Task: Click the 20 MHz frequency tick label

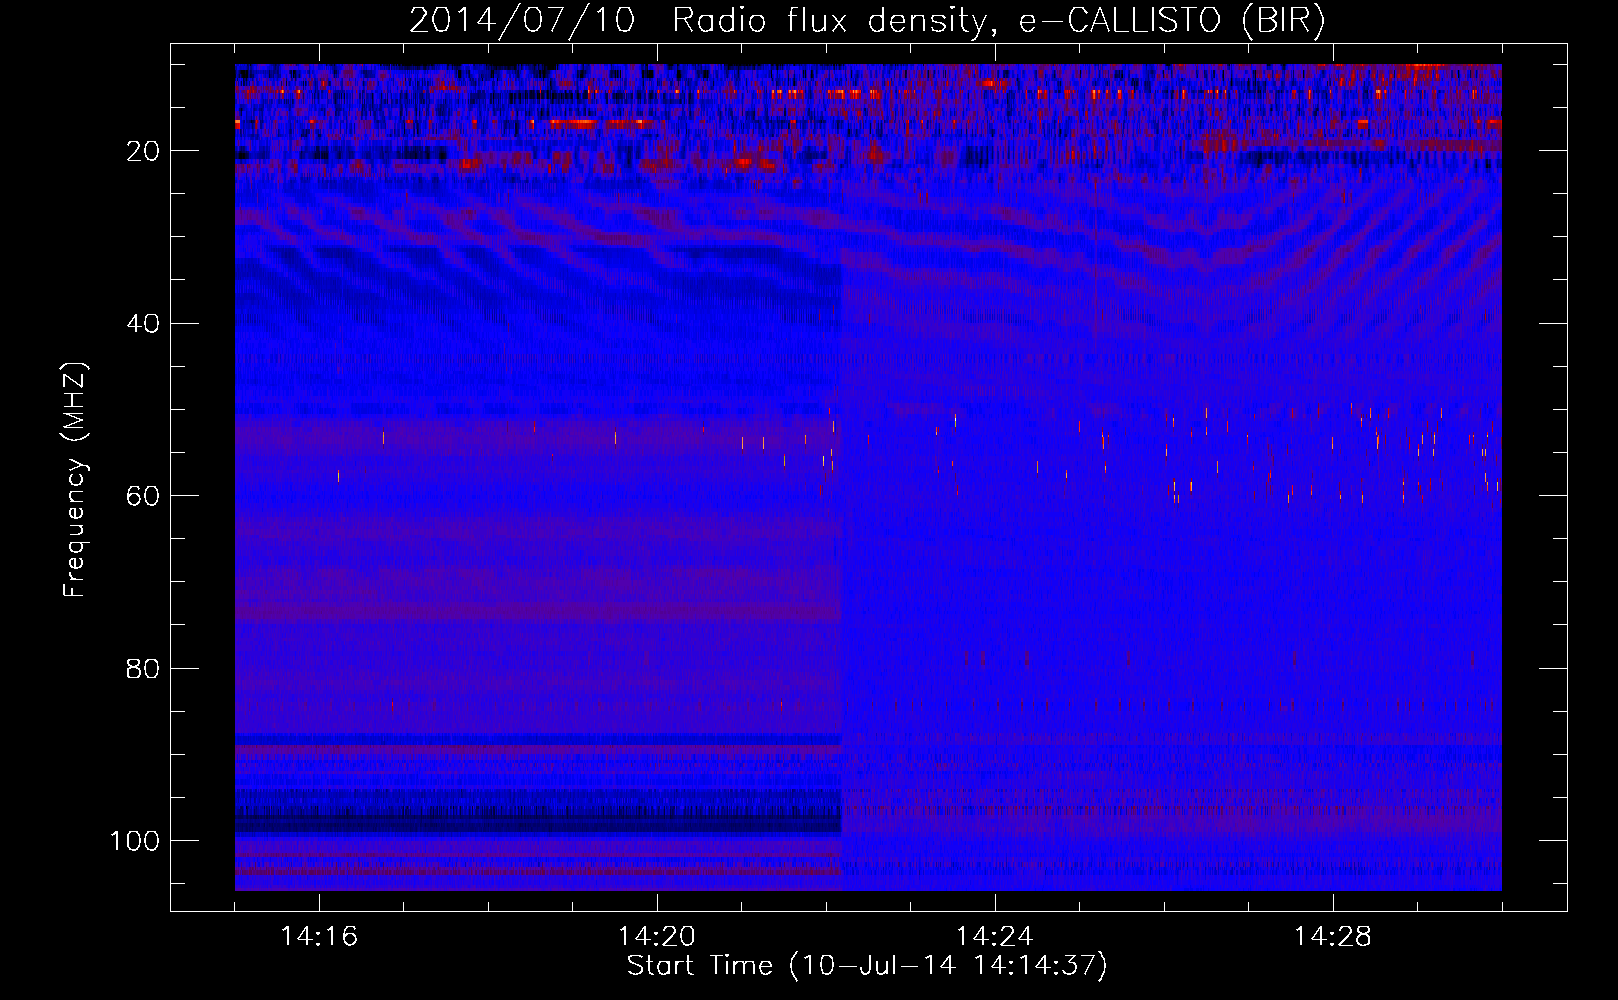Action: [x=144, y=152]
